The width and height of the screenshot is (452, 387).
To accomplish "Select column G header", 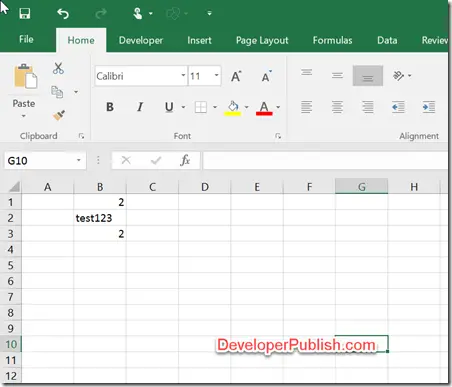I will coord(362,186).
